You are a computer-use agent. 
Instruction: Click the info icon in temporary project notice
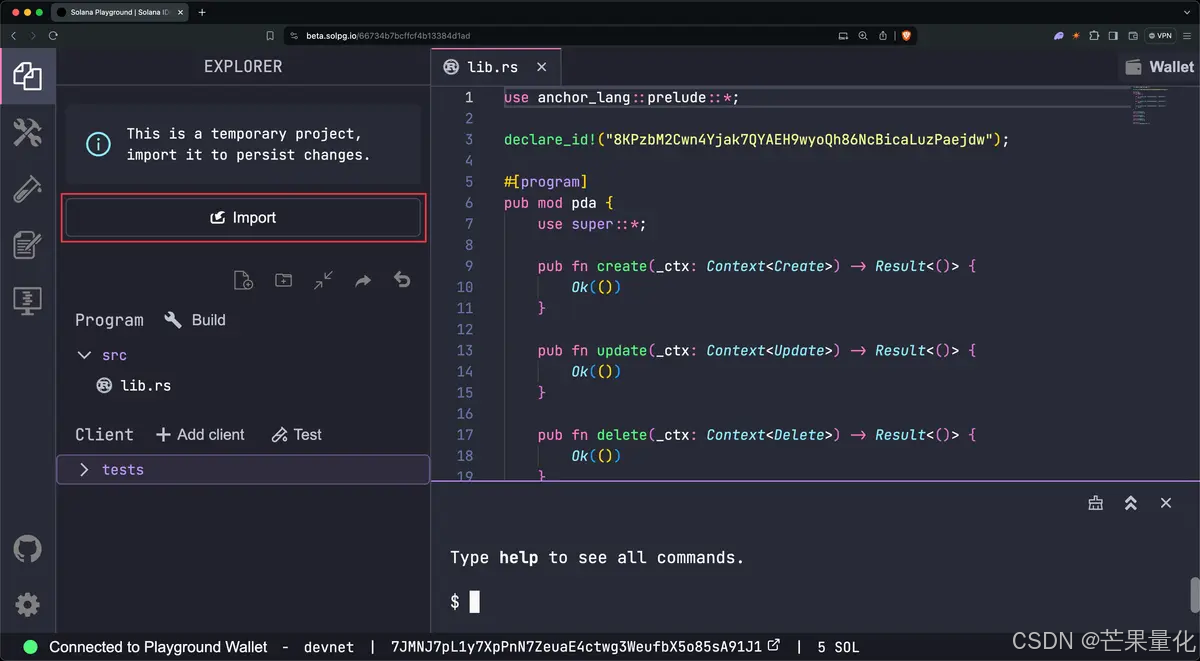click(98, 144)
